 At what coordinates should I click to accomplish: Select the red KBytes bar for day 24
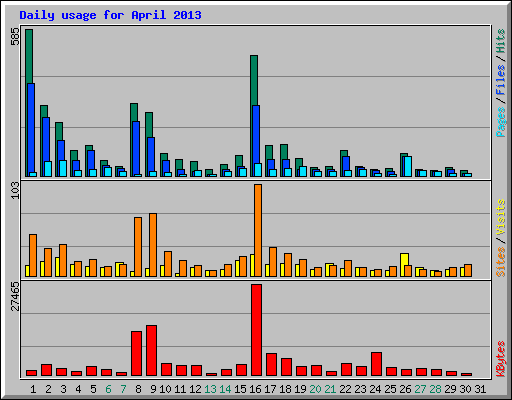[x=376, y=364]
